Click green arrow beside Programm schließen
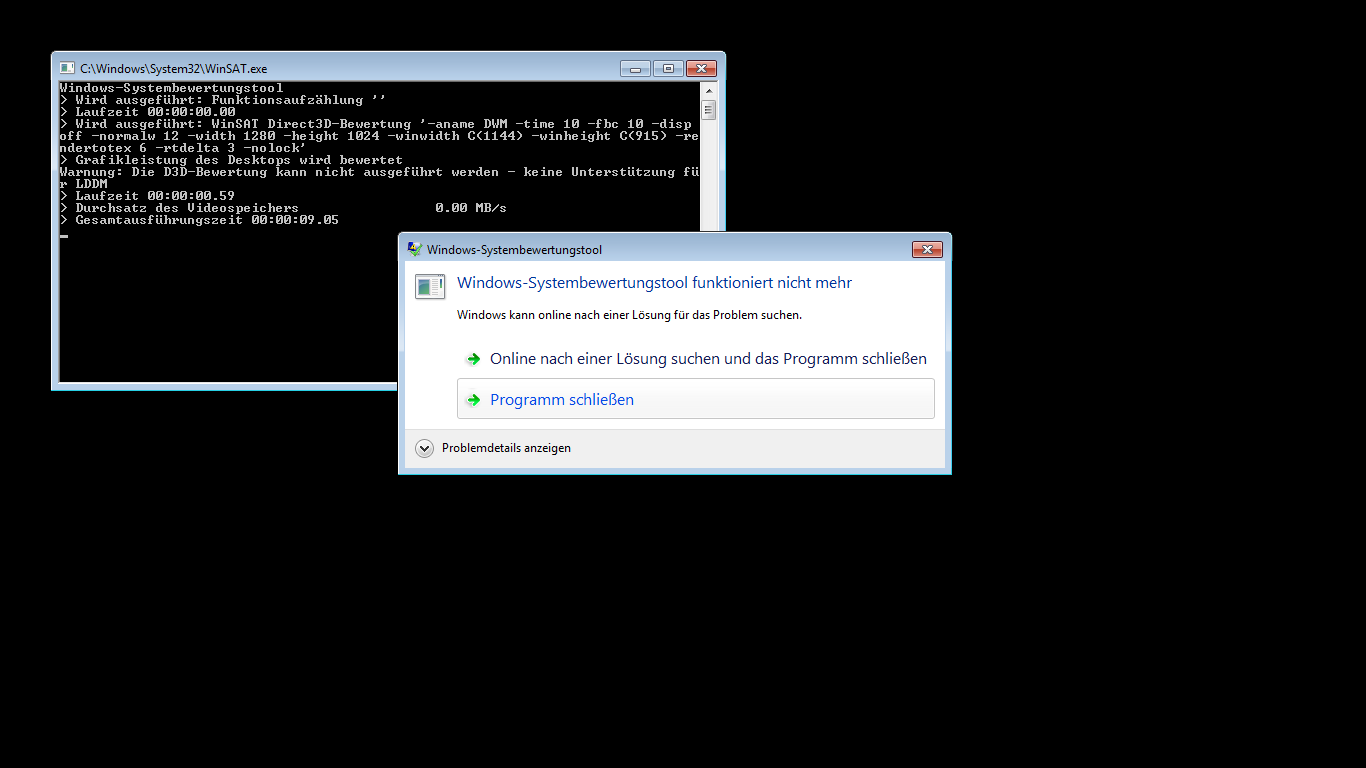The width and height of the screenshot is (1366, 768). click(x=473, y=400)
